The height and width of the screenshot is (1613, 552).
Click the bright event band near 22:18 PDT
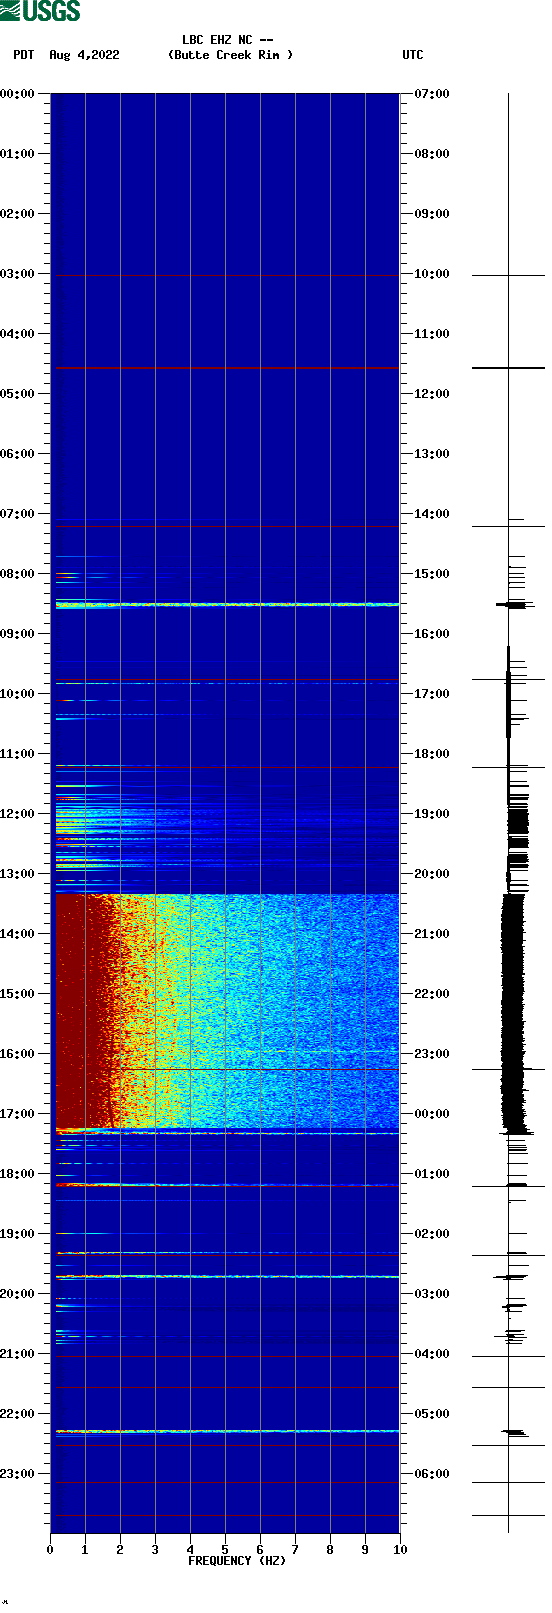click(x=227, y=1431)
